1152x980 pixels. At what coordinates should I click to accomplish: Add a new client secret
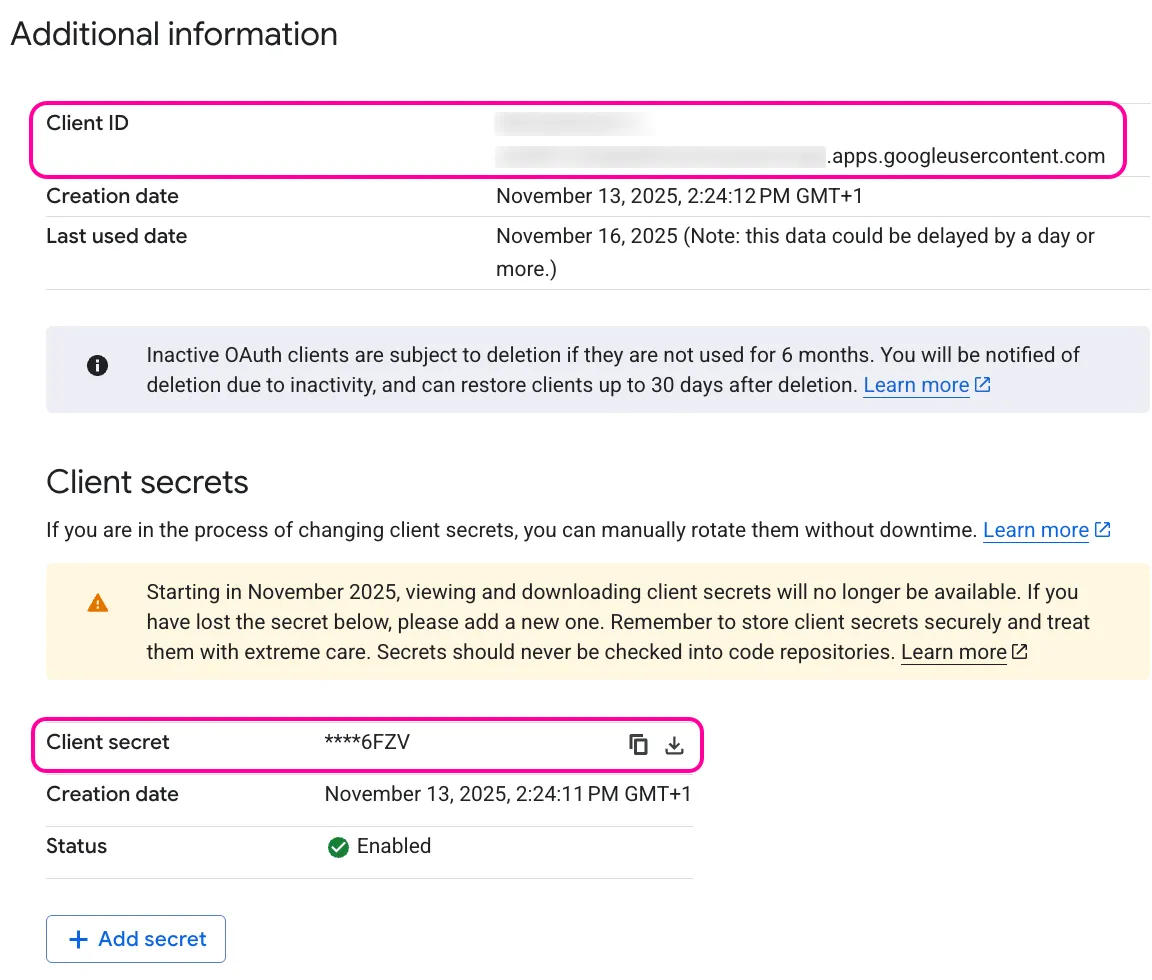click(136, 939)
